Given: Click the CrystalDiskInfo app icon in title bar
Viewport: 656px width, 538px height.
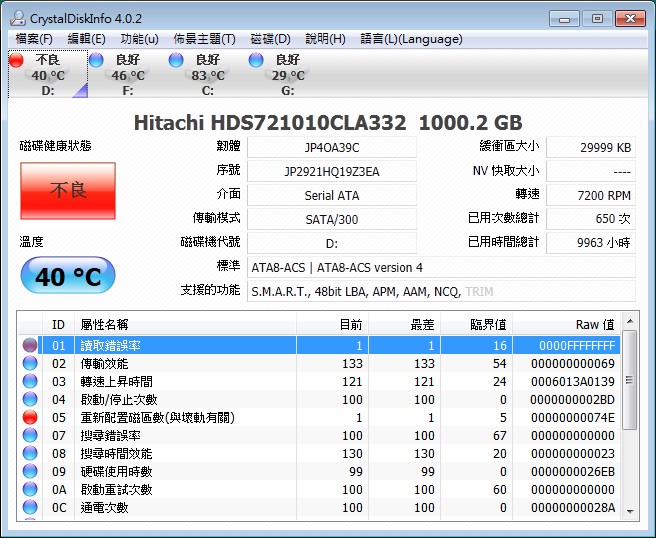Looking at the screenshot, I should coord(17,18).
